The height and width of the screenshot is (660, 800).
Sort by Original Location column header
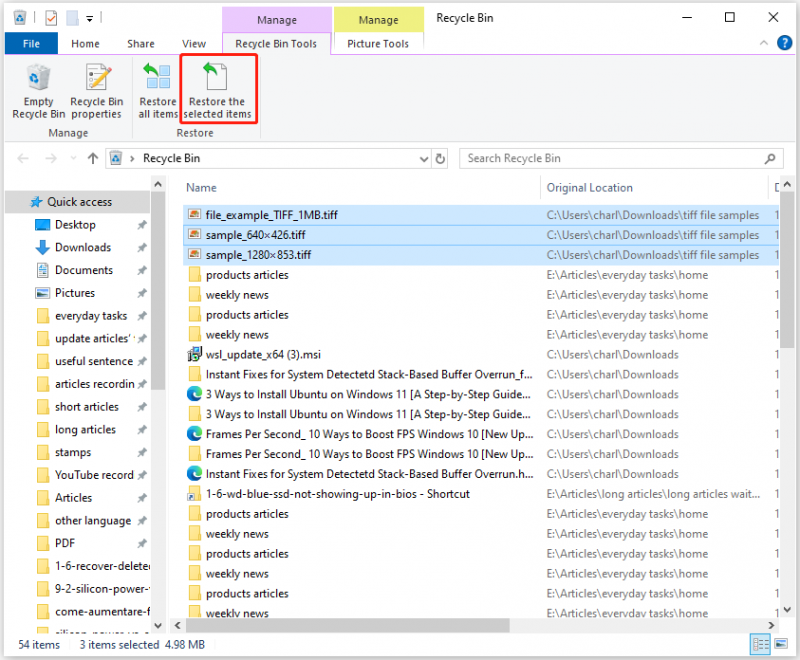point(589,188)
